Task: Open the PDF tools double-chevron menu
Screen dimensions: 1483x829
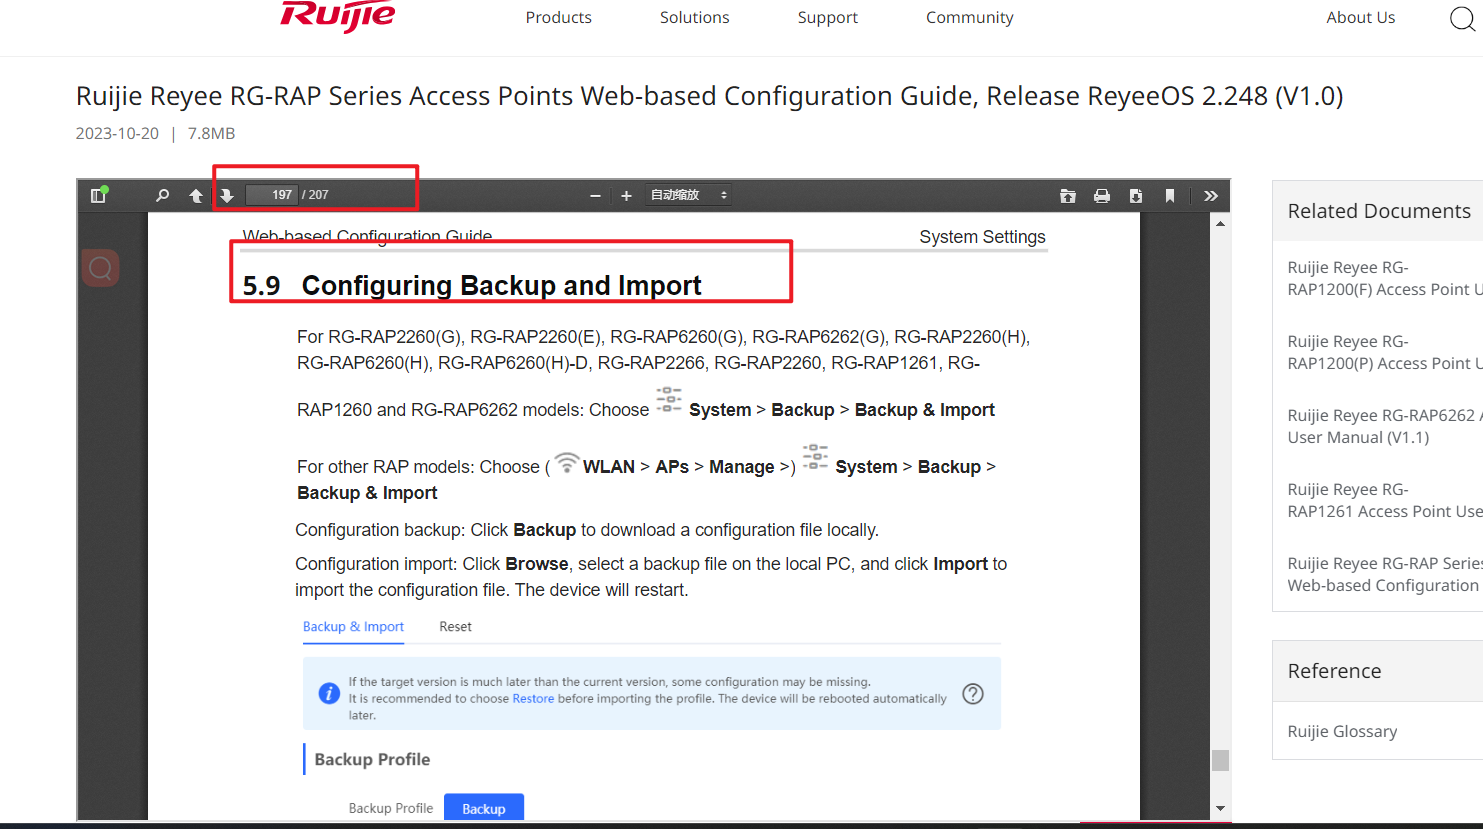Action: pos(1211,195)
